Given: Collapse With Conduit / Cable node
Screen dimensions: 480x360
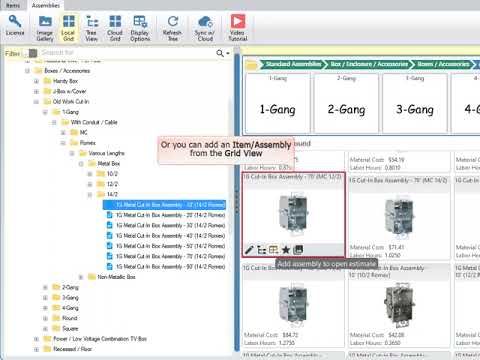Looking at the screenshot, I should (x=54, y=122).
